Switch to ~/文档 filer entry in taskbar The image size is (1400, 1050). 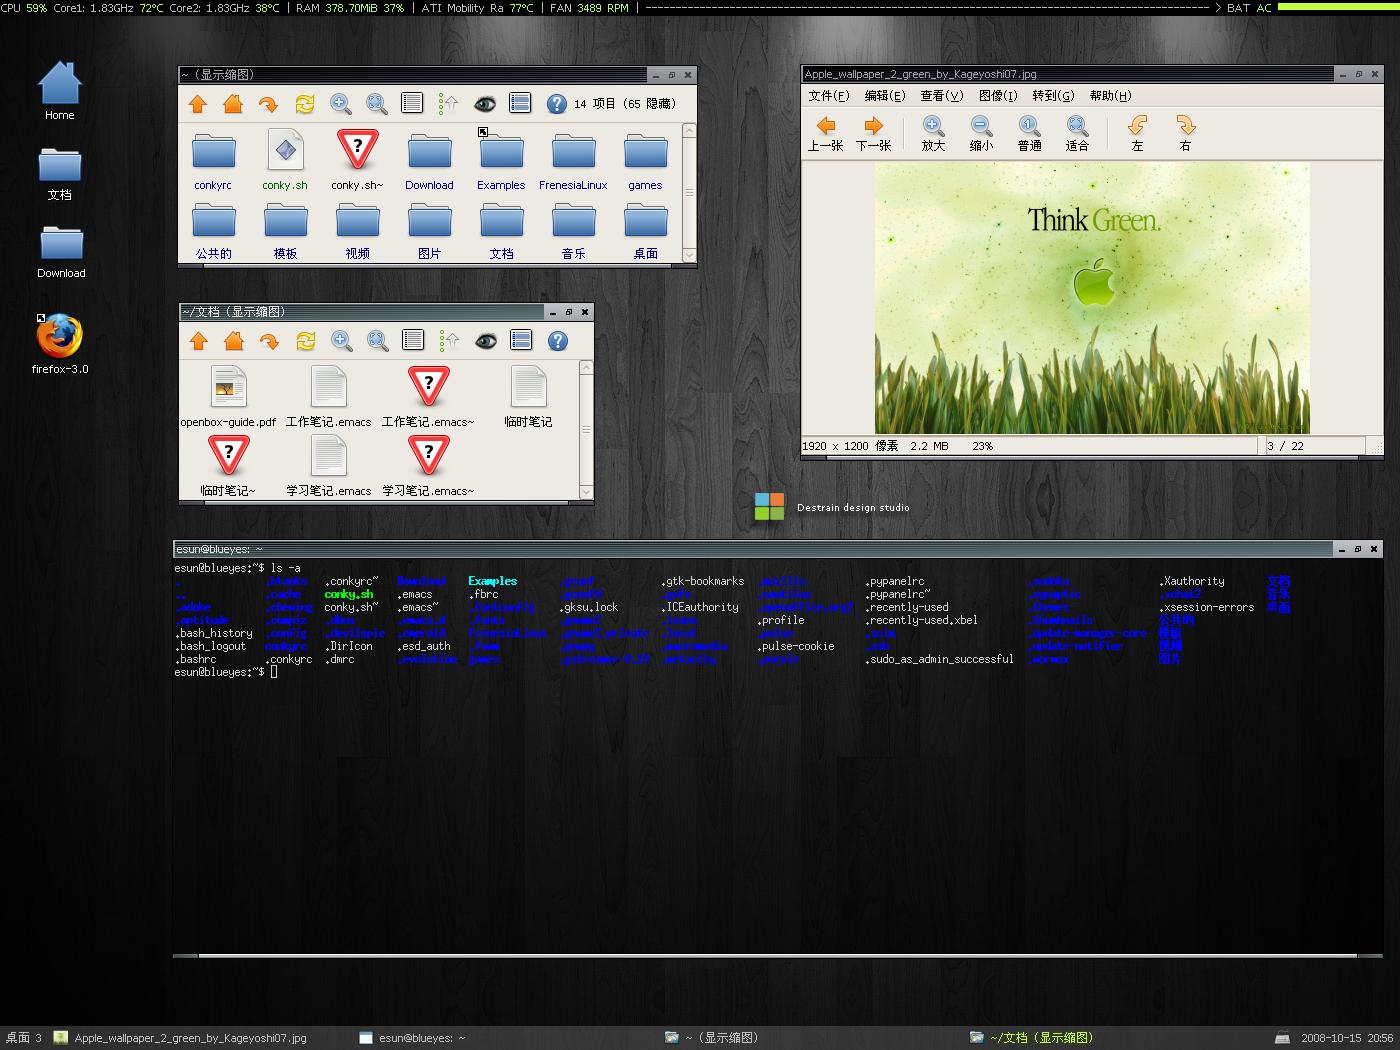point(1031,1038)
